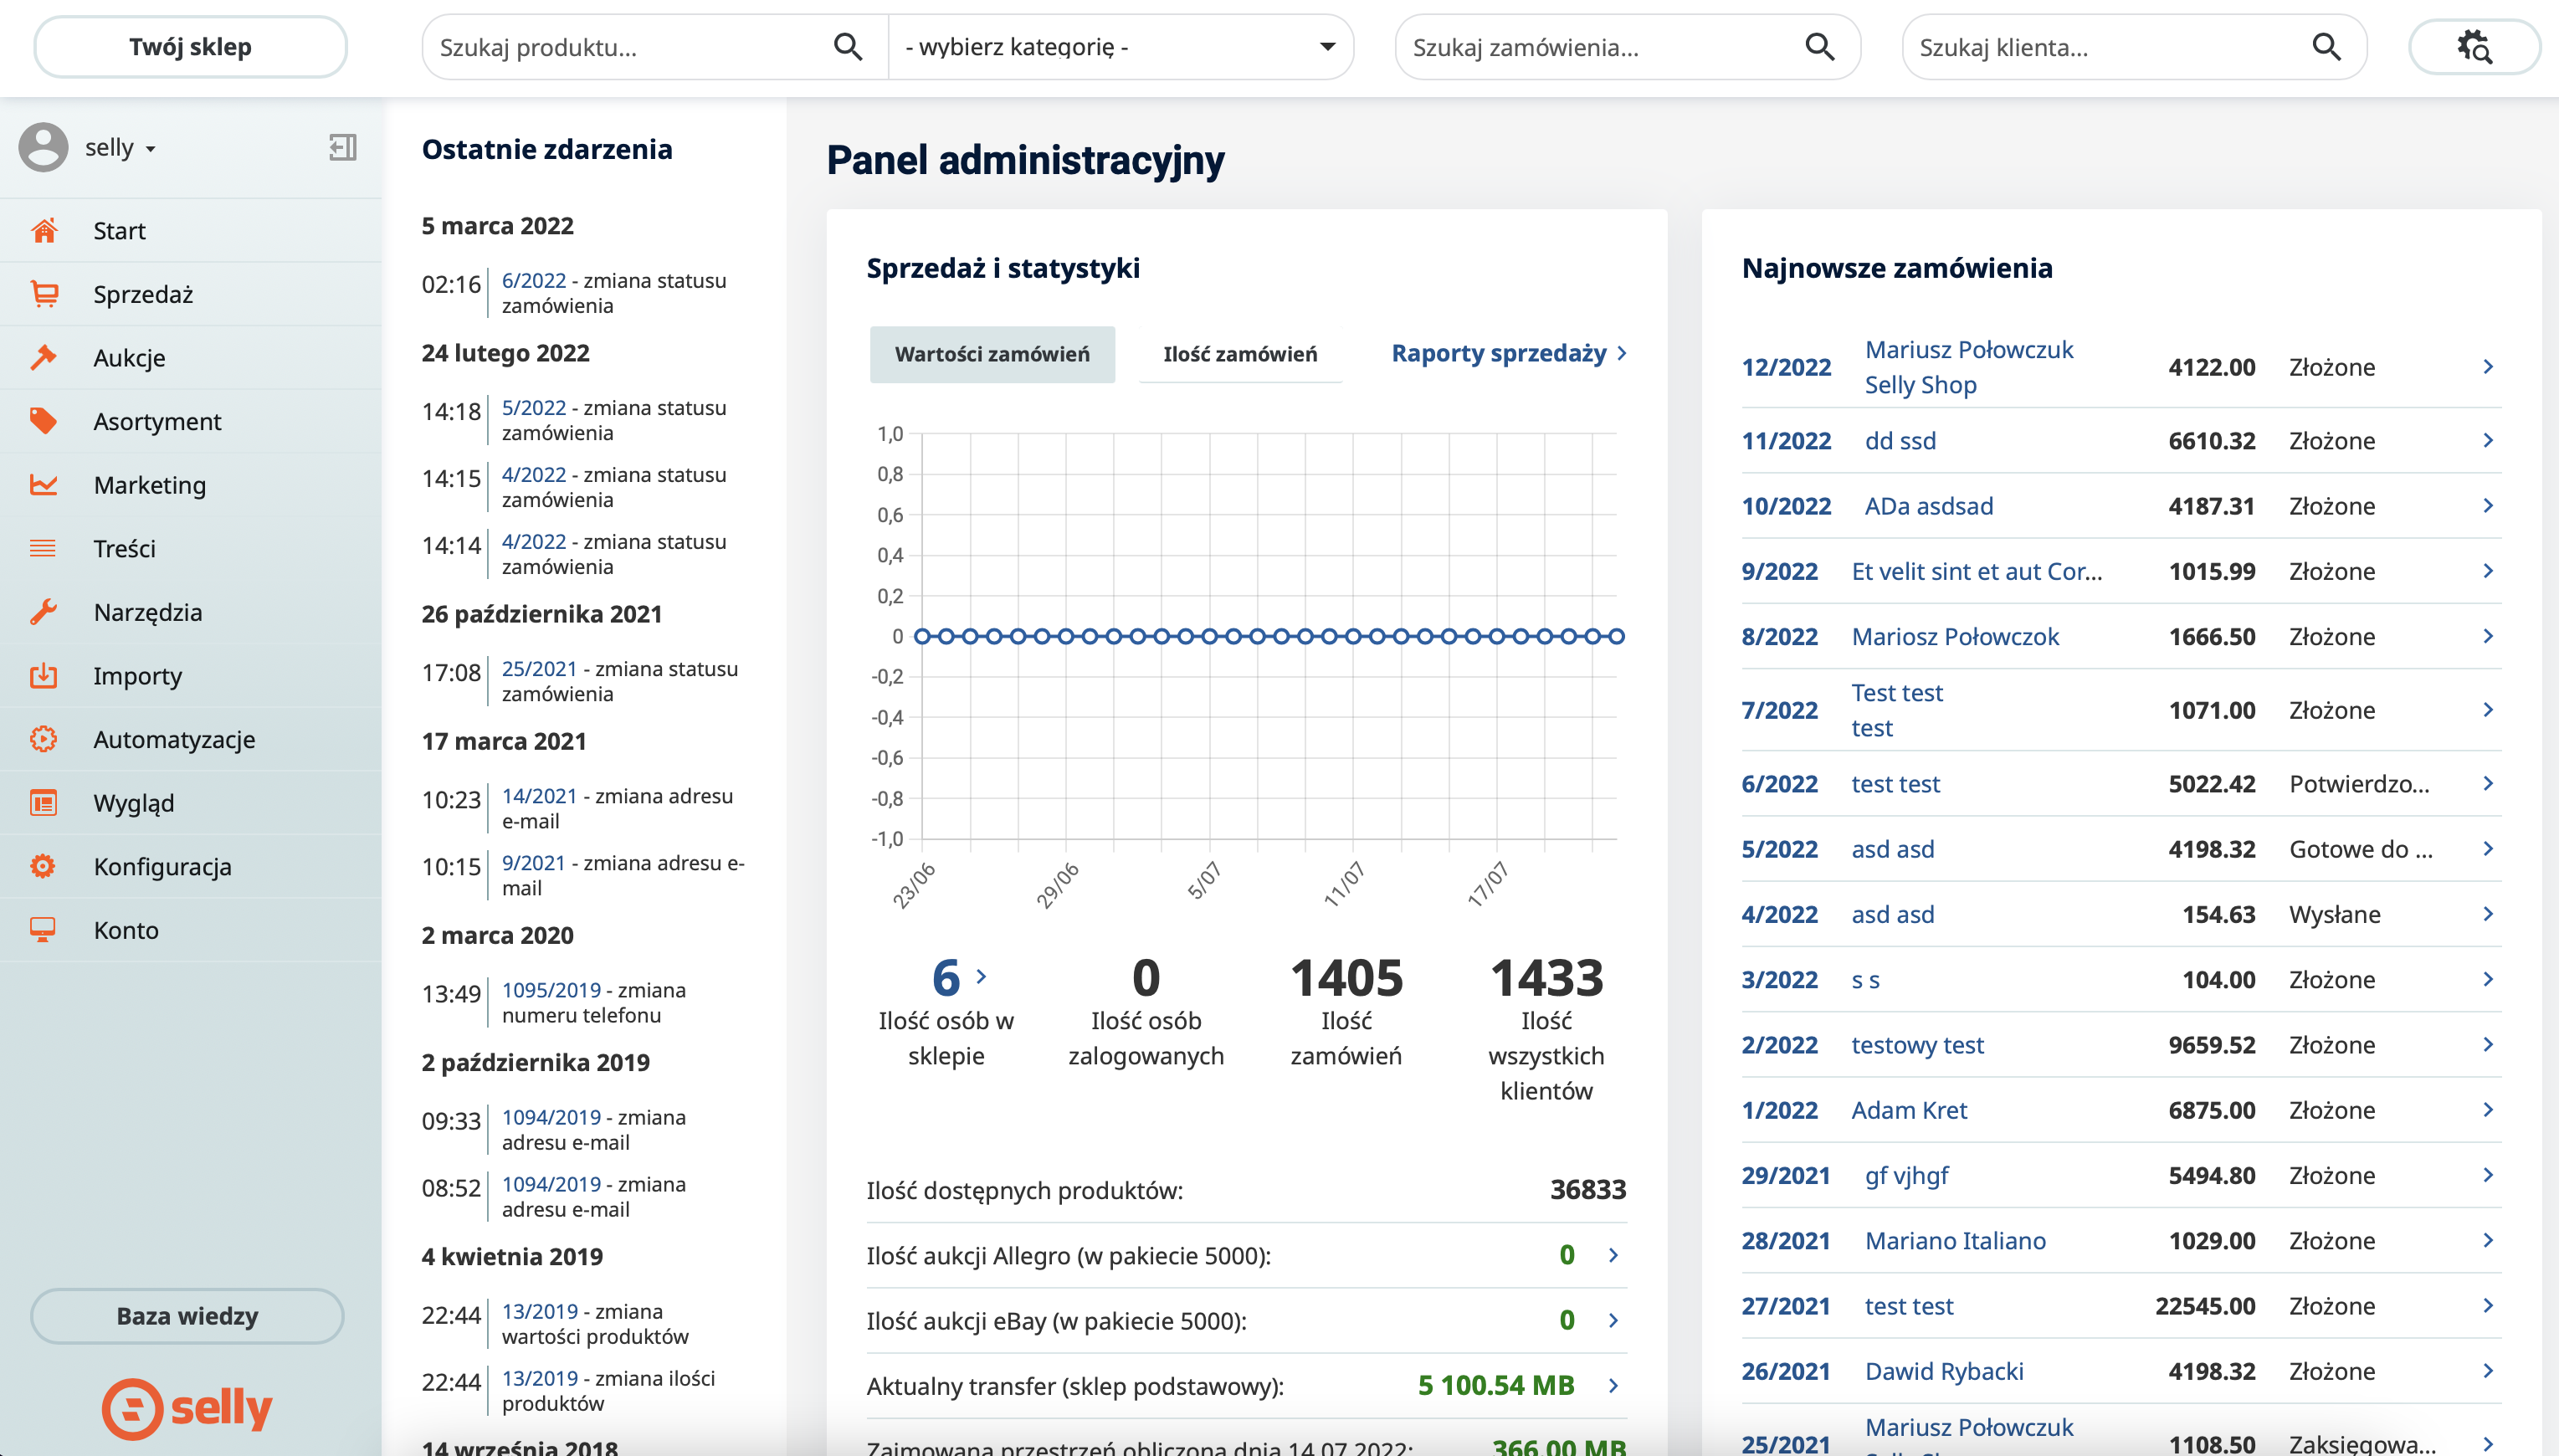Start the product search with magnifier icon
This screenshot has width=2559, height=1456.
pyautogui.click(x=848, y=46)
